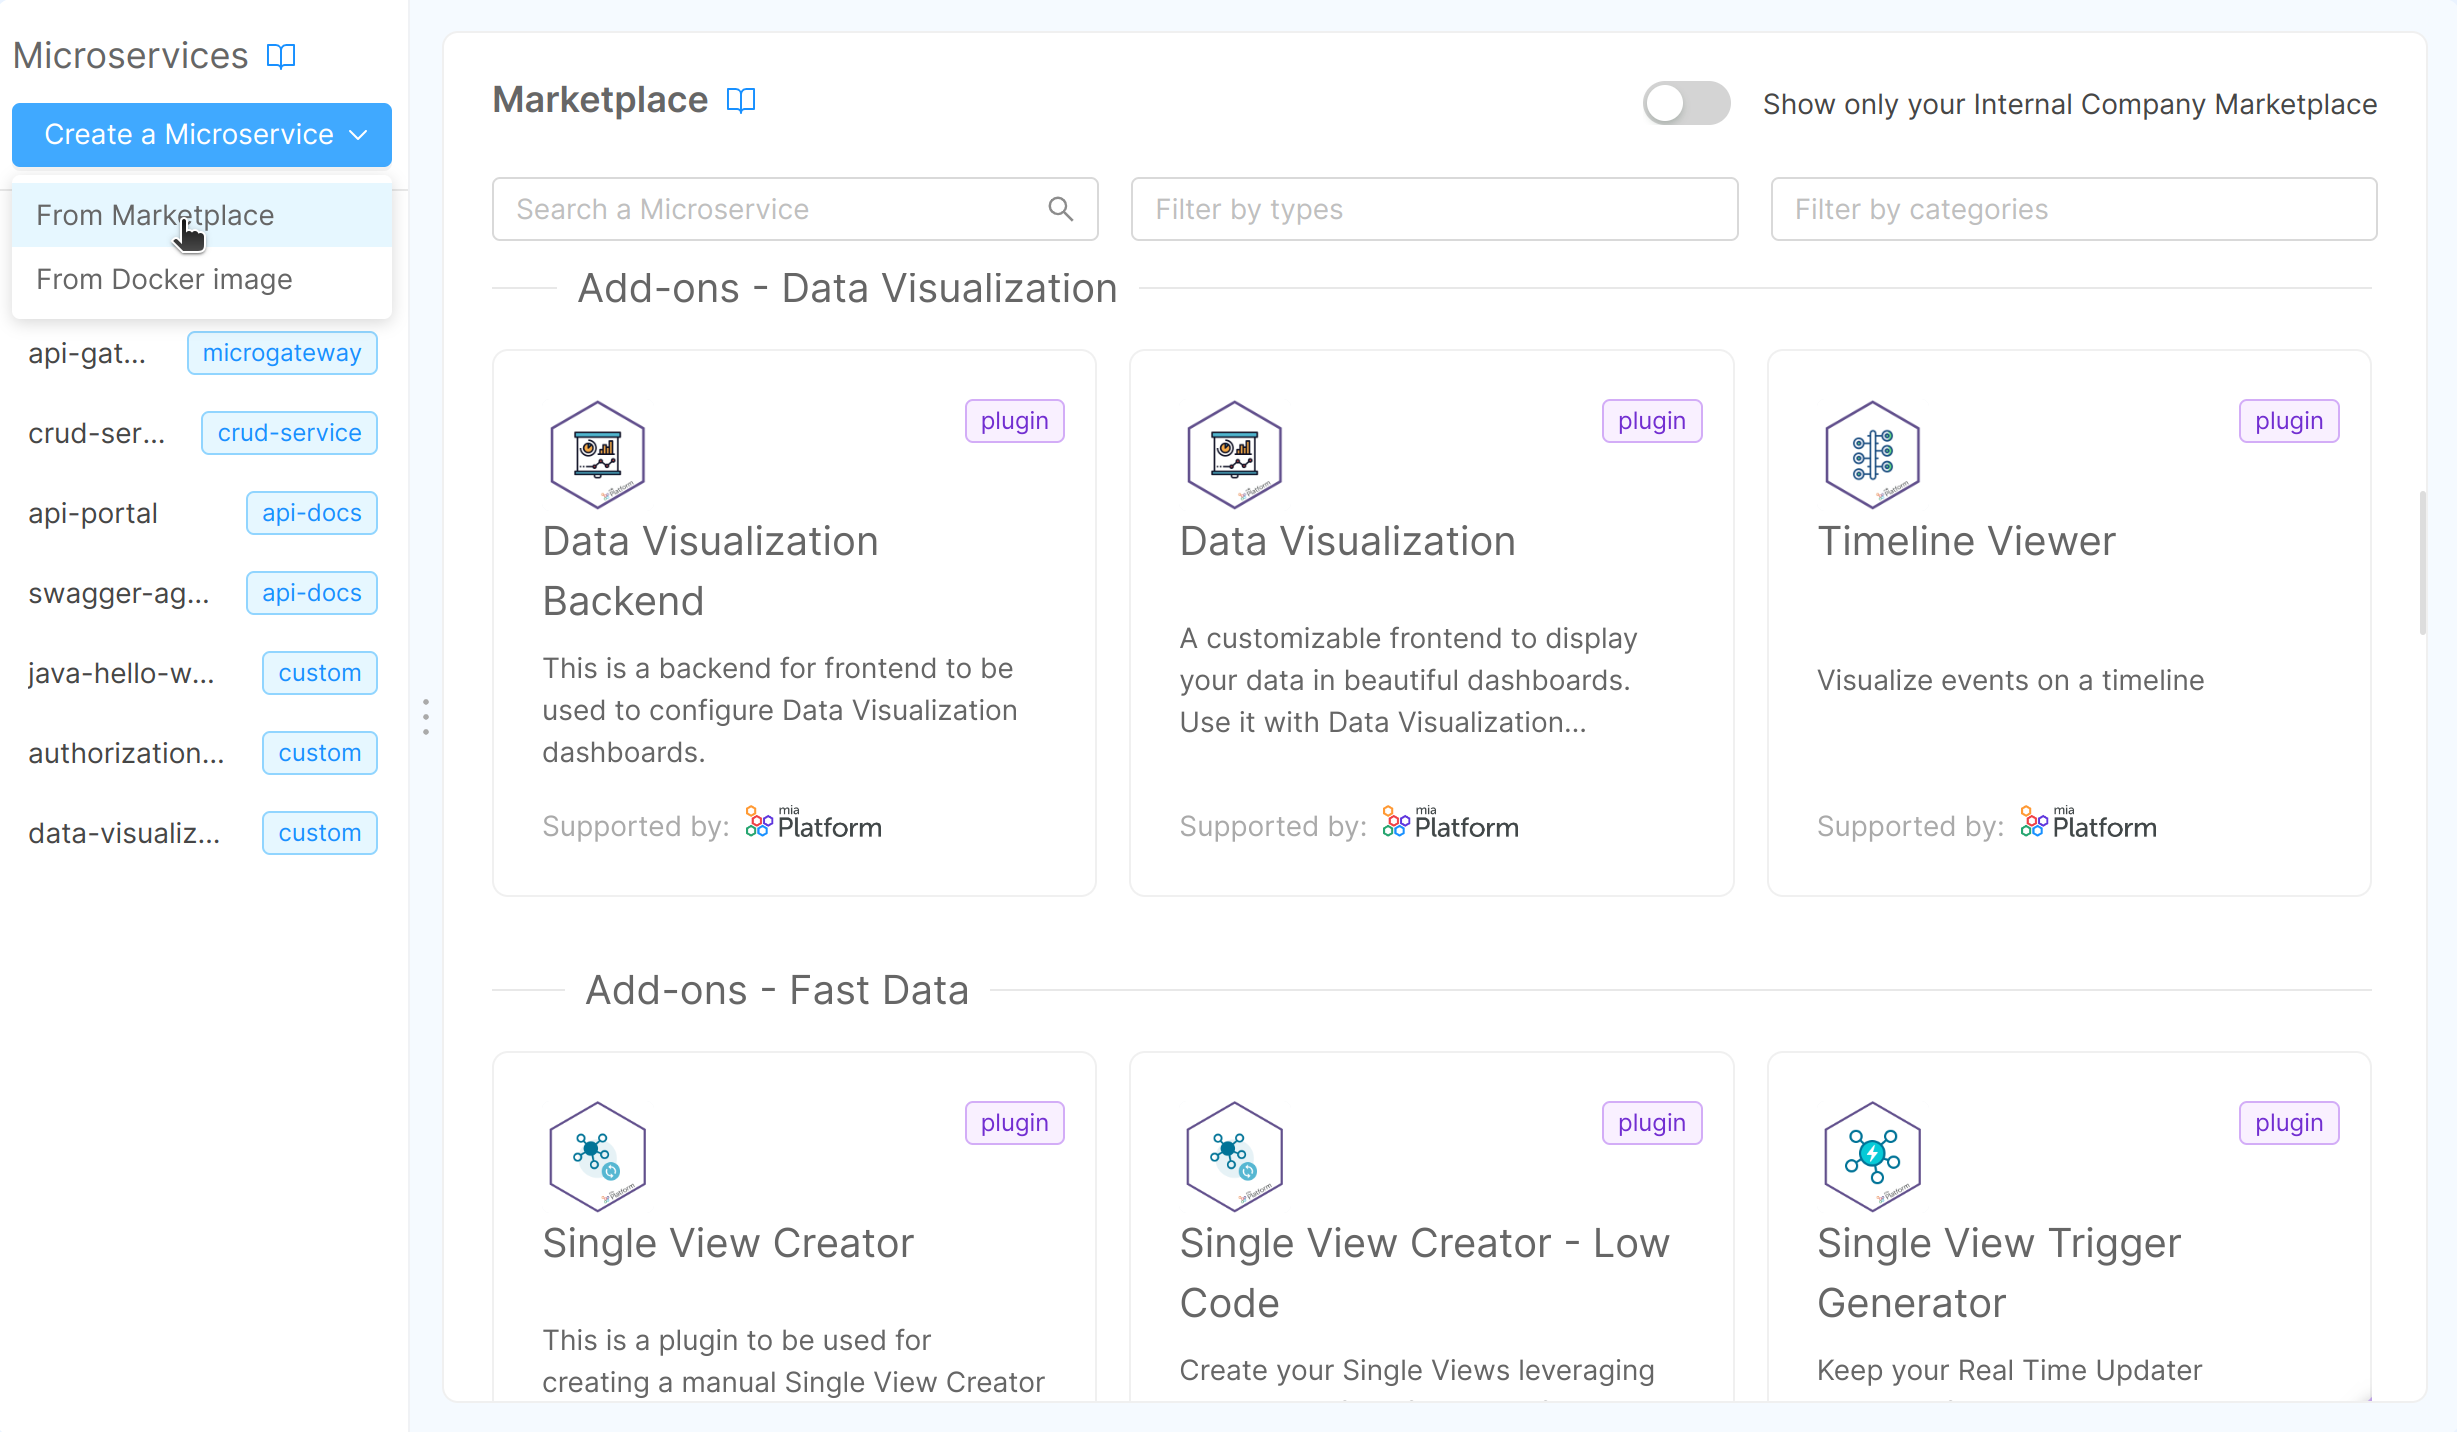Open Filter by categories dropdown
The height and width of the screenshot is (1432, 2457).
pos(2073,209)
